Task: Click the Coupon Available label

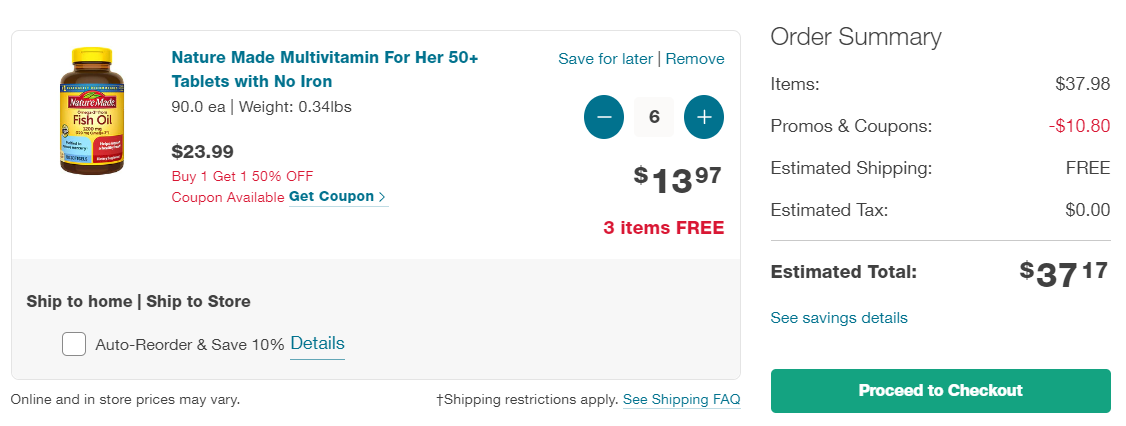Action: (x=228, y=198)
